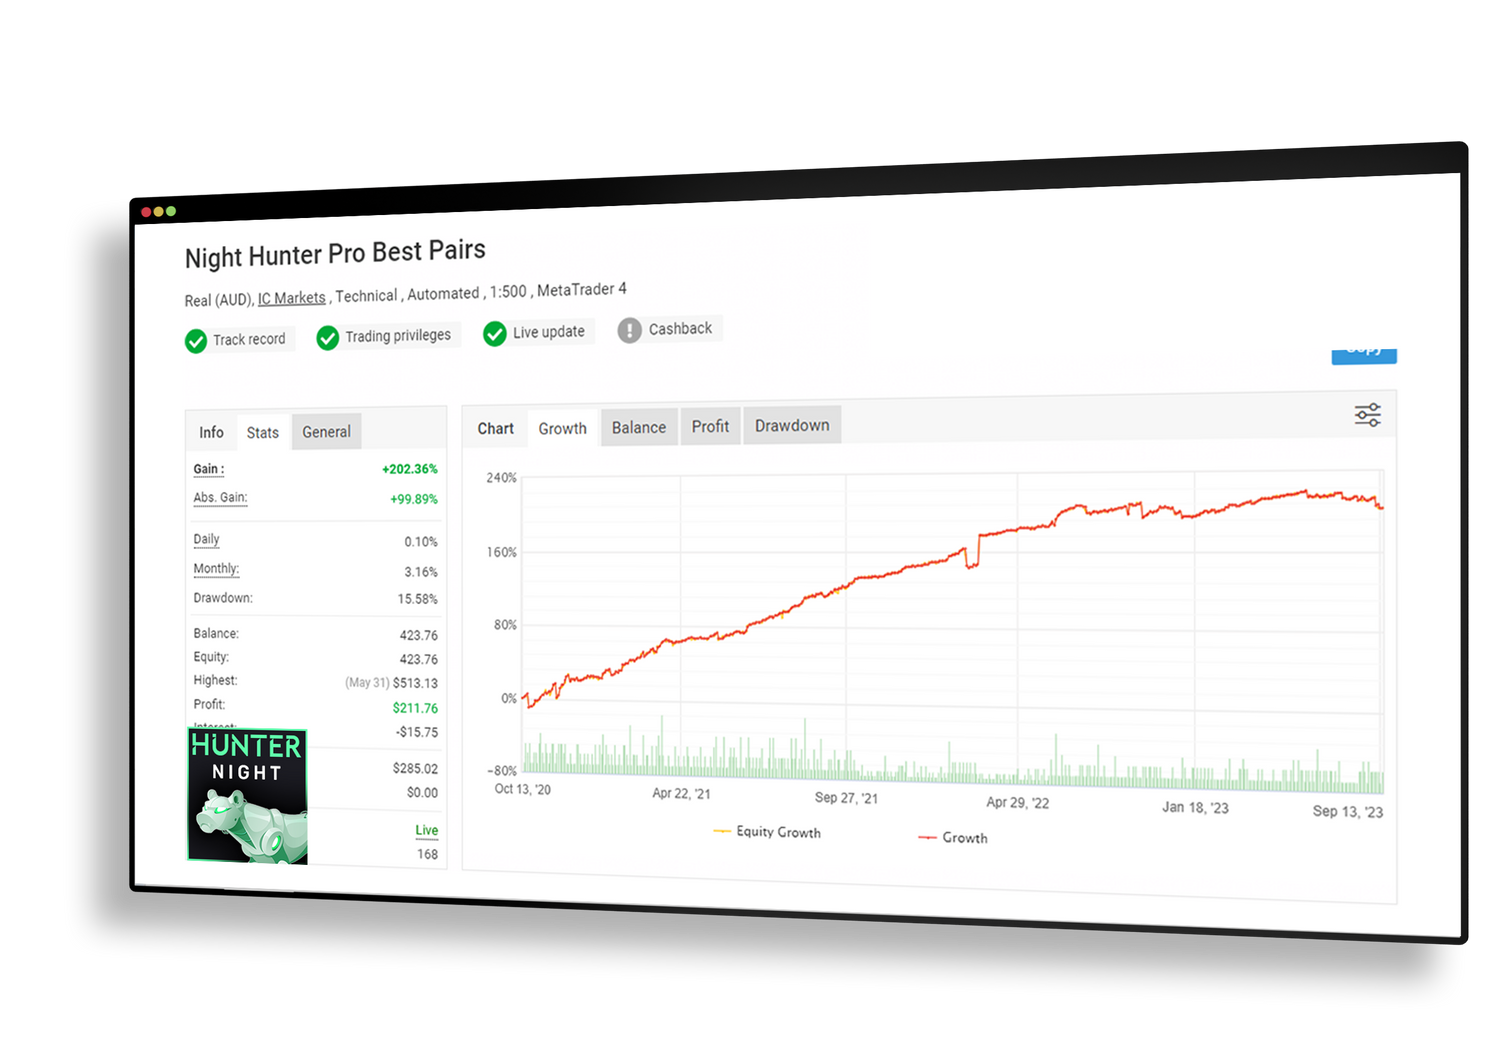Open the IC Markets broker link
Image resolution: width=1500 pixels, height=1053 pixels.
coord(292,298)
